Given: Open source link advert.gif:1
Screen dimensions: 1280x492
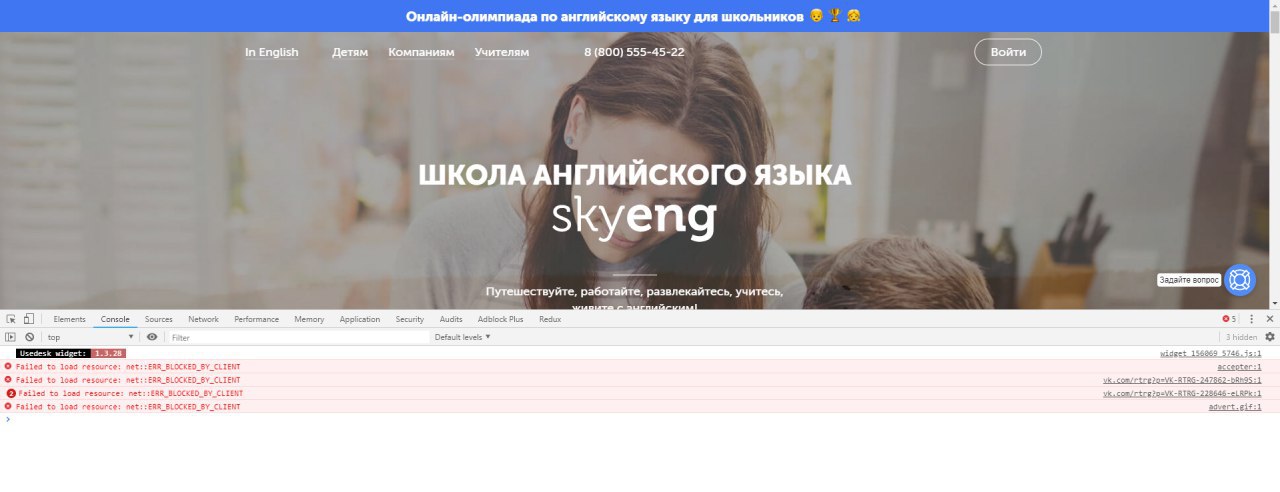Looking at the screenshot, I should (x=1235, y=407).
